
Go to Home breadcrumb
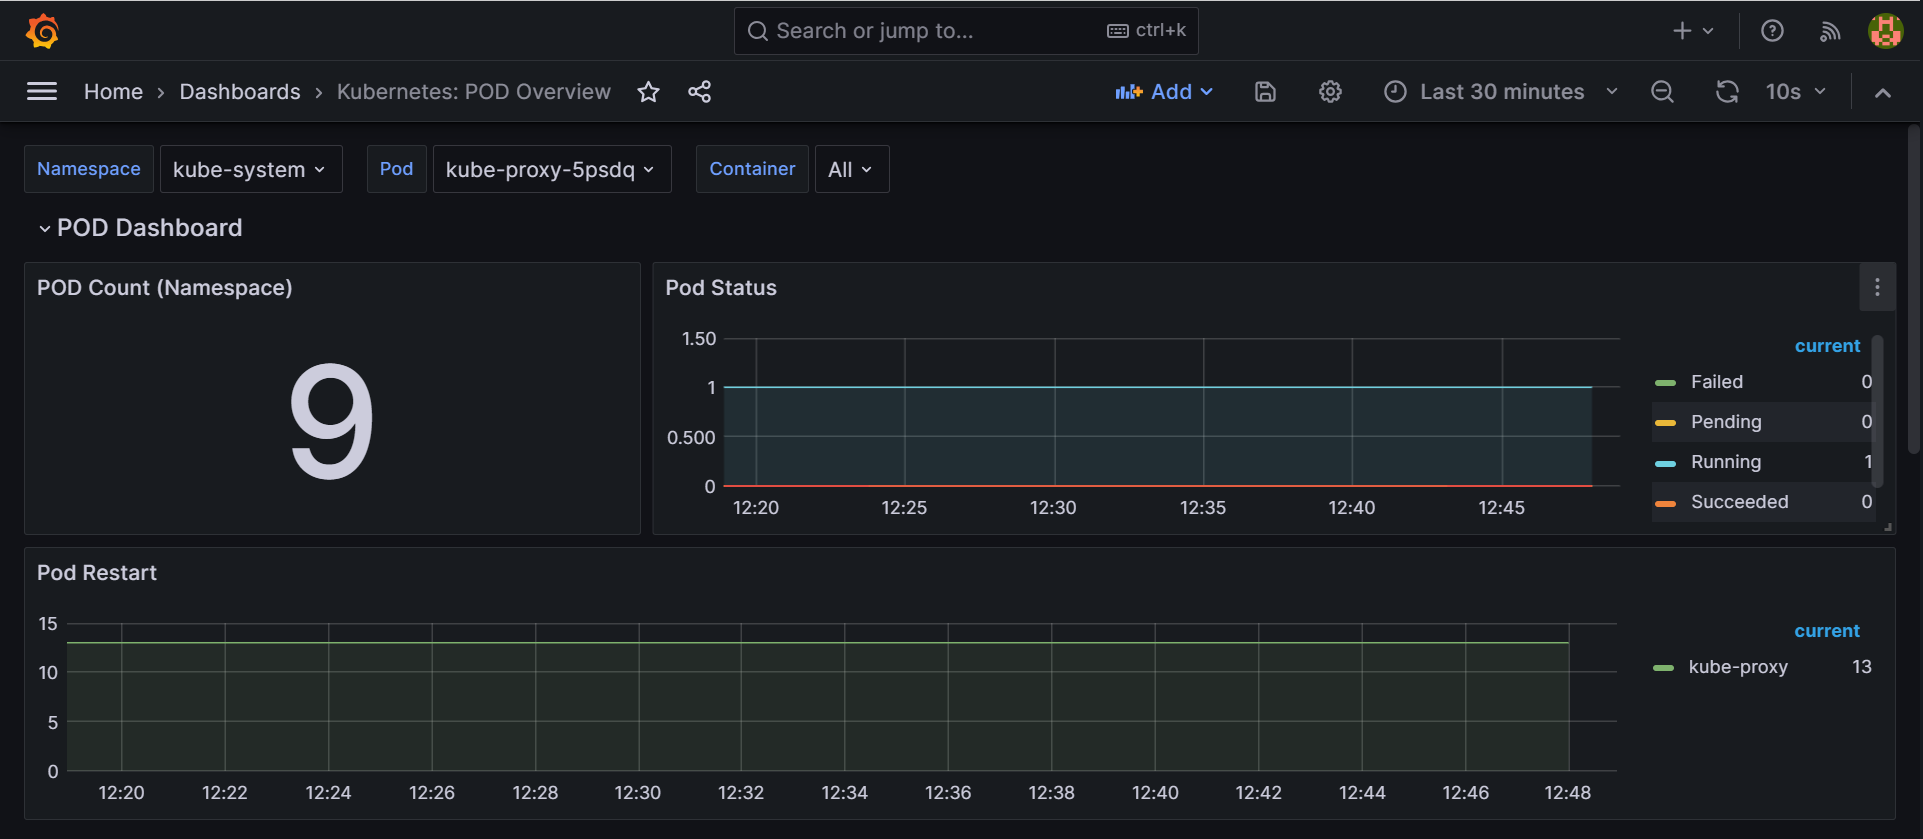click(x=113, y=92)
